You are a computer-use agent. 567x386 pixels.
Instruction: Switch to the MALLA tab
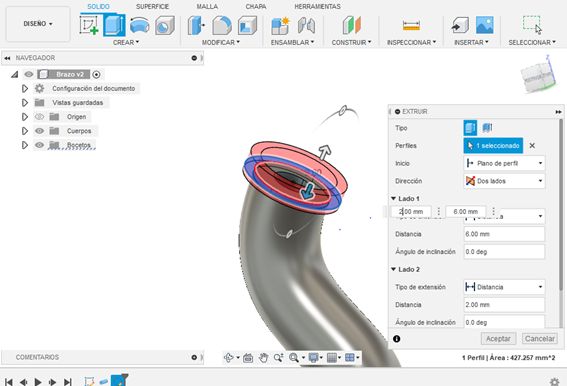point(207,7)
